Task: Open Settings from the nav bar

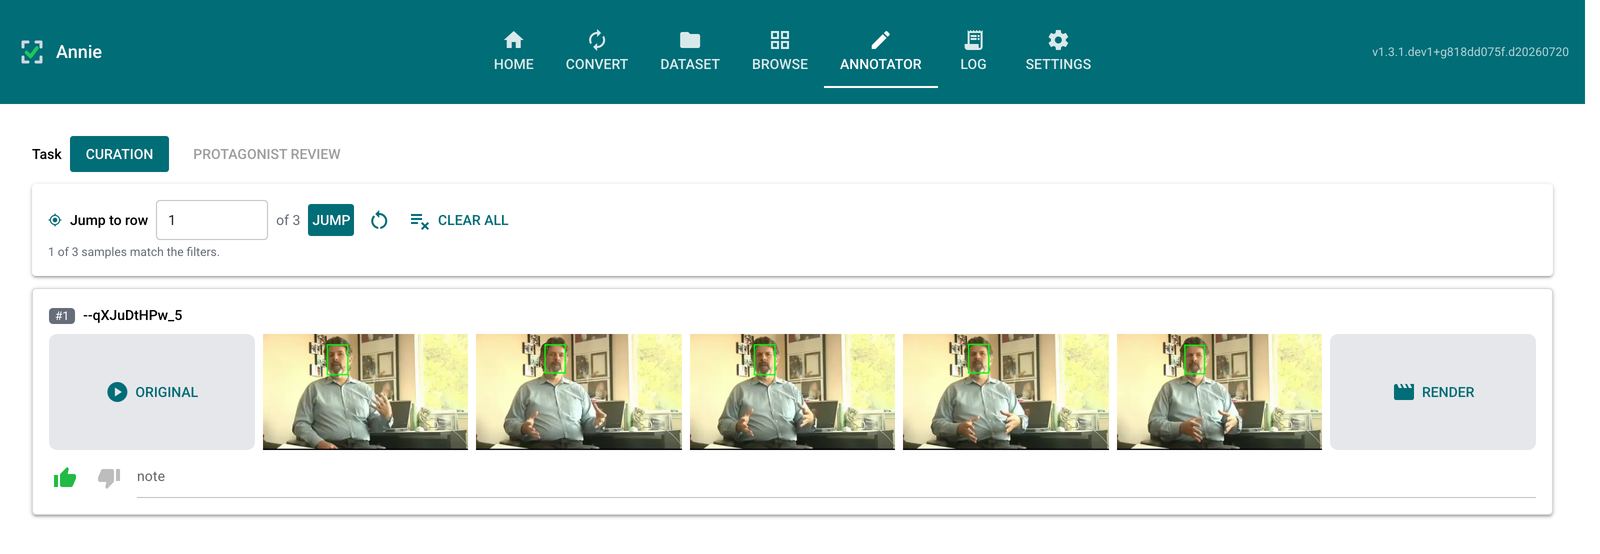Action: pos(1058,52)
